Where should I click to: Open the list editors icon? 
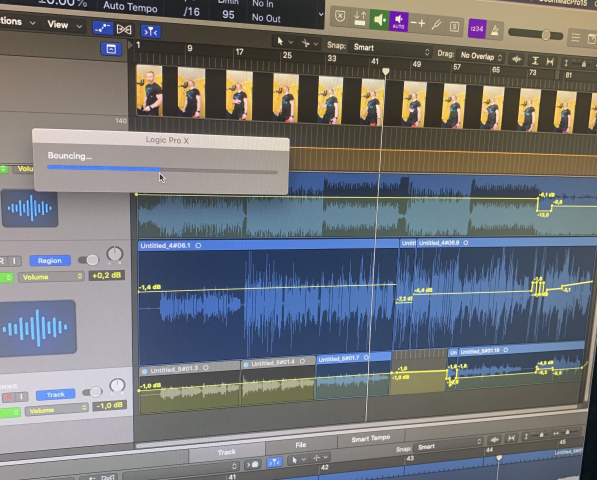pyautogui.click(x=576, y=37)
